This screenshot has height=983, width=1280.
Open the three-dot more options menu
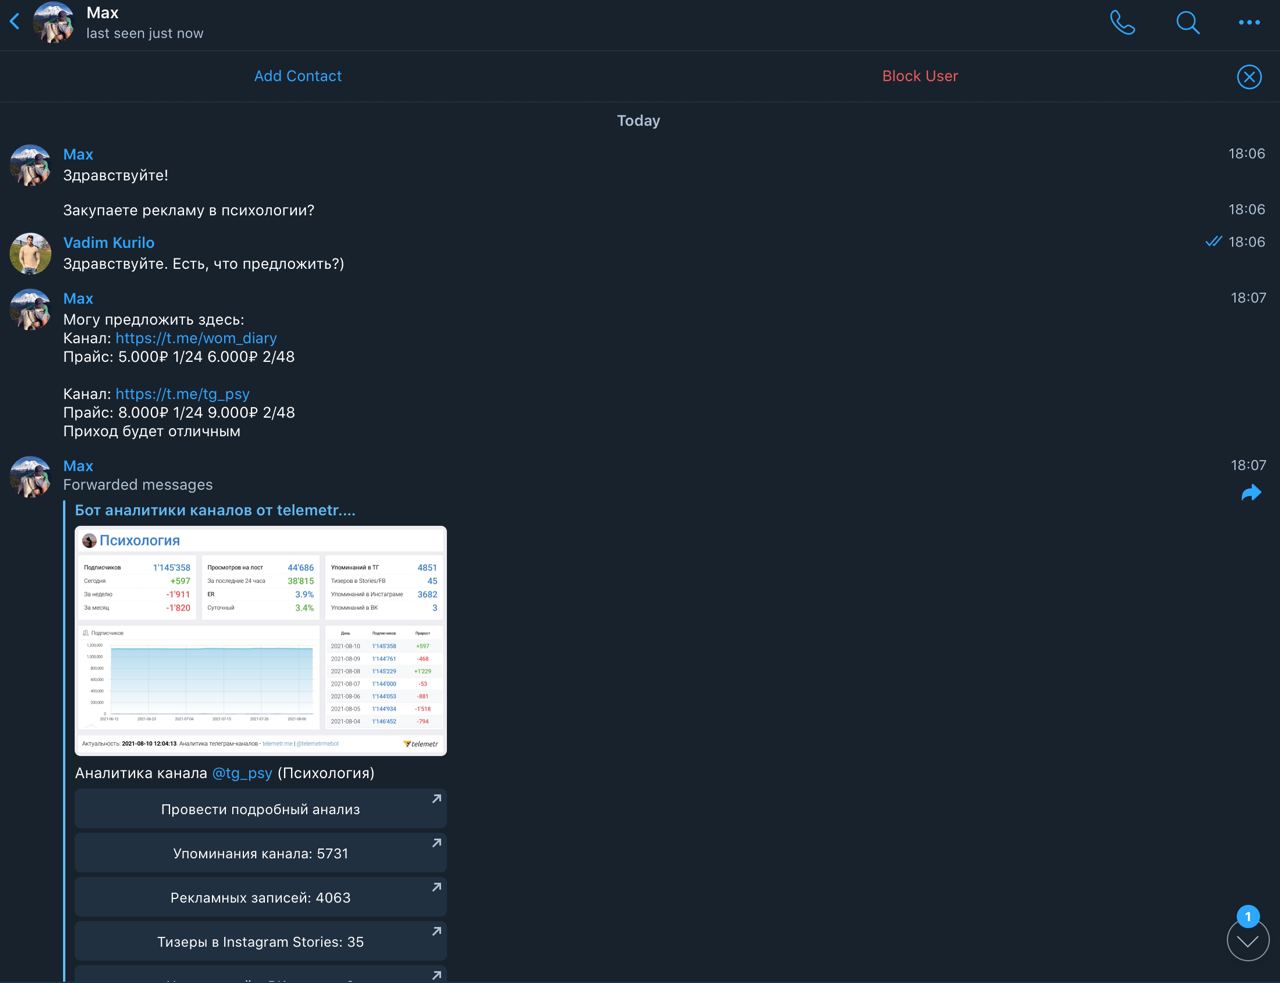click(x=1249, y=22)
